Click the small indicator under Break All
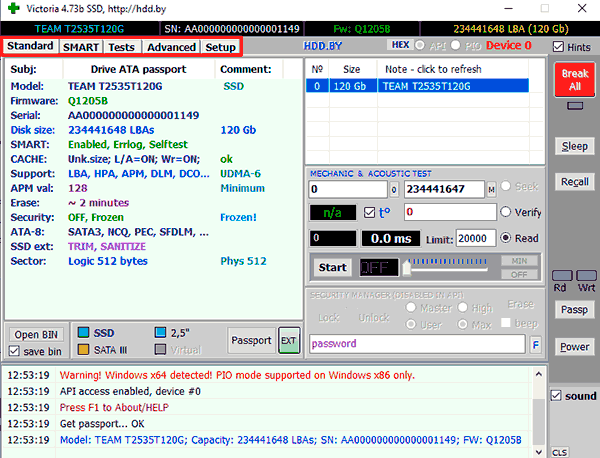 [x=575, y=105]
